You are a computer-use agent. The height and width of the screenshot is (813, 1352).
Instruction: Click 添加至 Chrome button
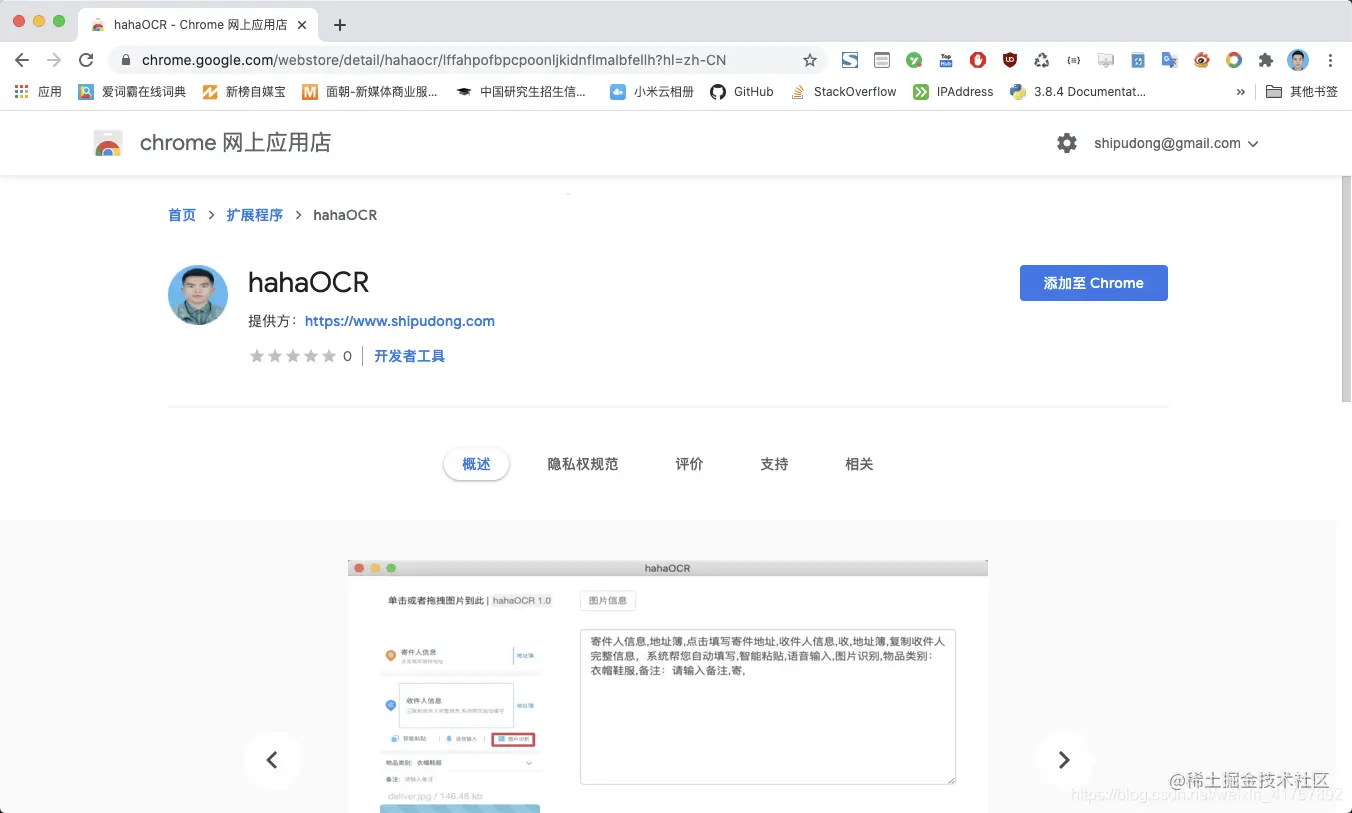(x=1094, y=283)
